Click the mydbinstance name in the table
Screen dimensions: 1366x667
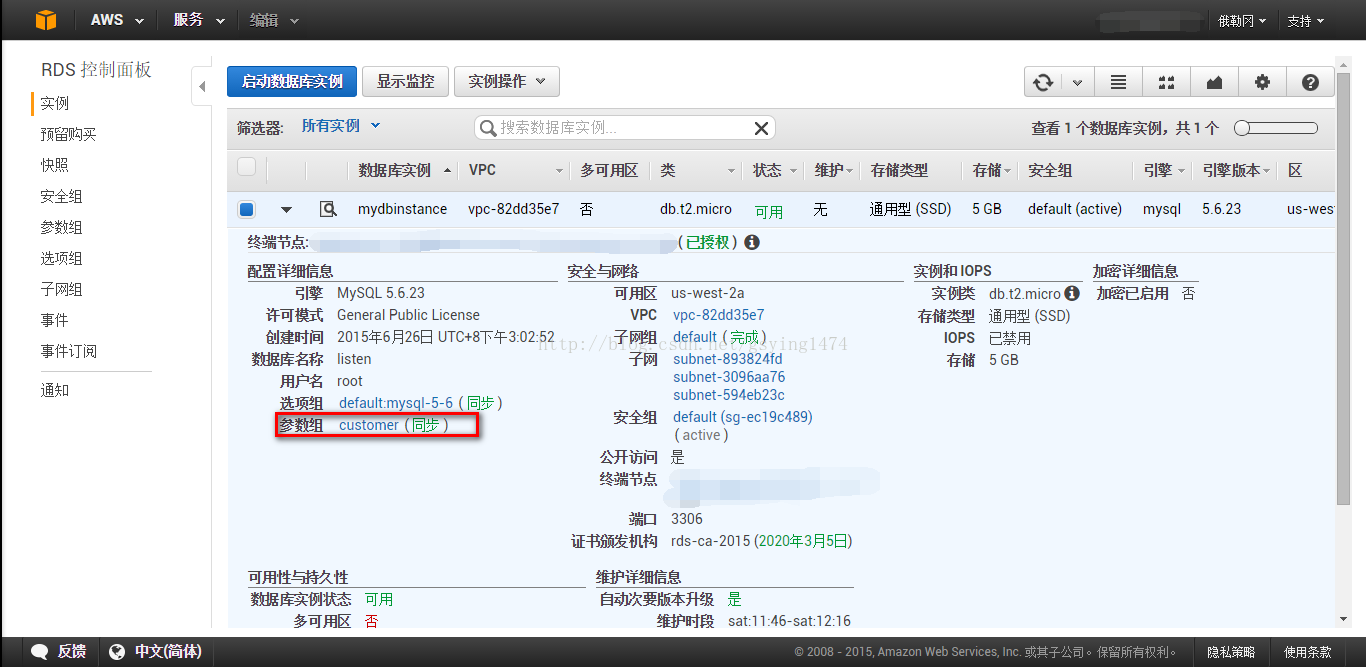tap(404, 210)
